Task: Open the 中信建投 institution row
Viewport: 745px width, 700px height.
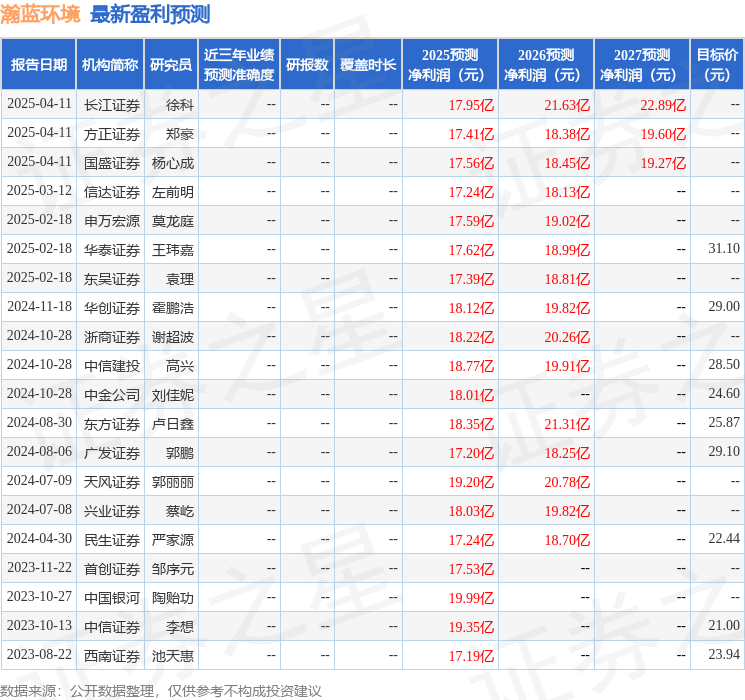Action: (112, 366)
